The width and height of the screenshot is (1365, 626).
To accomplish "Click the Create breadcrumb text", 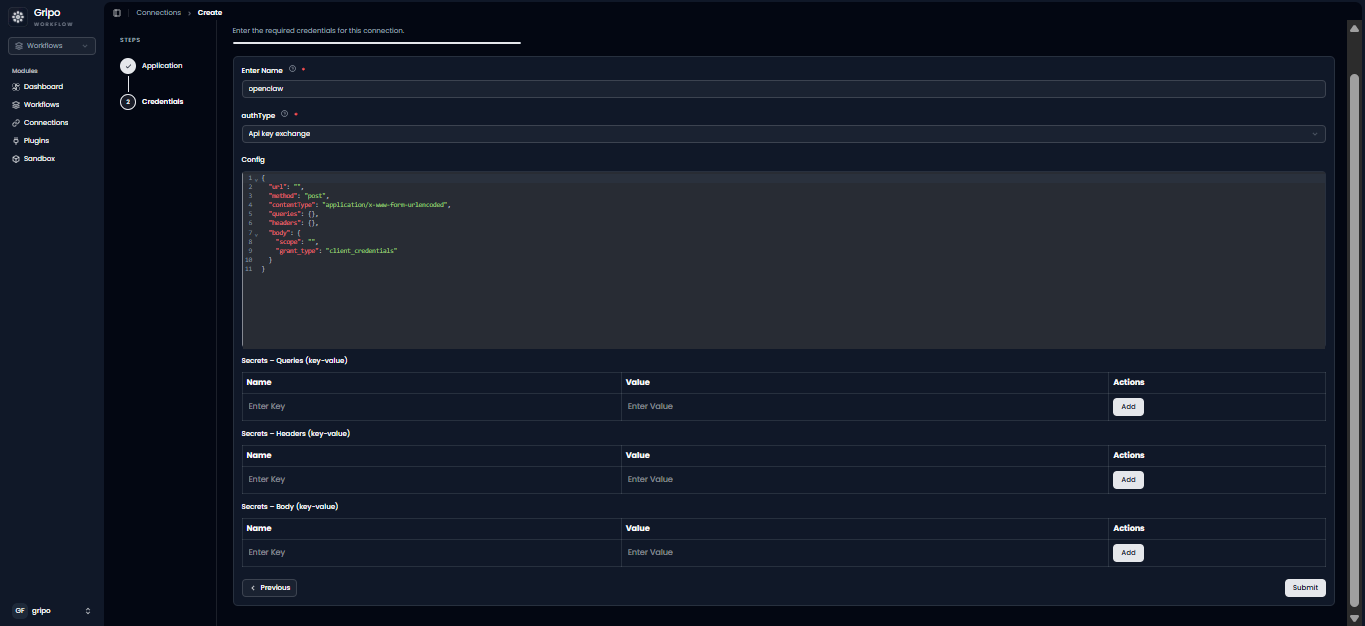I will pos(210,13).
